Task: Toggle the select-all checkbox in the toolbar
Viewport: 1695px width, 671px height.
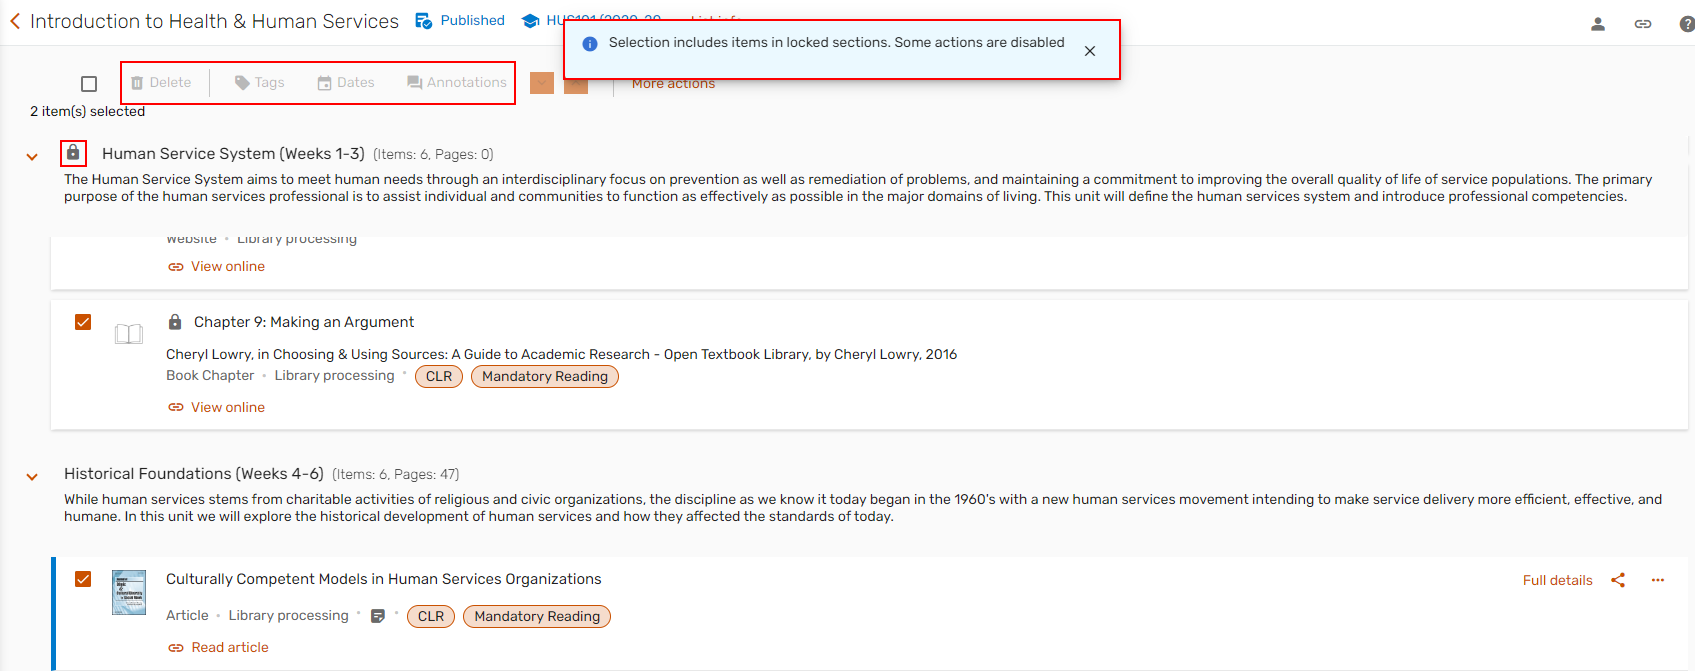Action: [89, 84]
